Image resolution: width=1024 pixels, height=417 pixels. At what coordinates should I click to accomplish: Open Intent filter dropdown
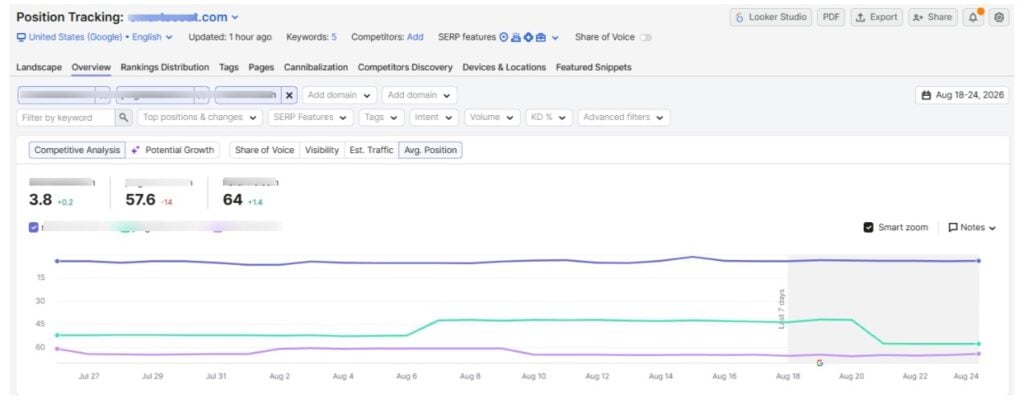pos(434,117)
